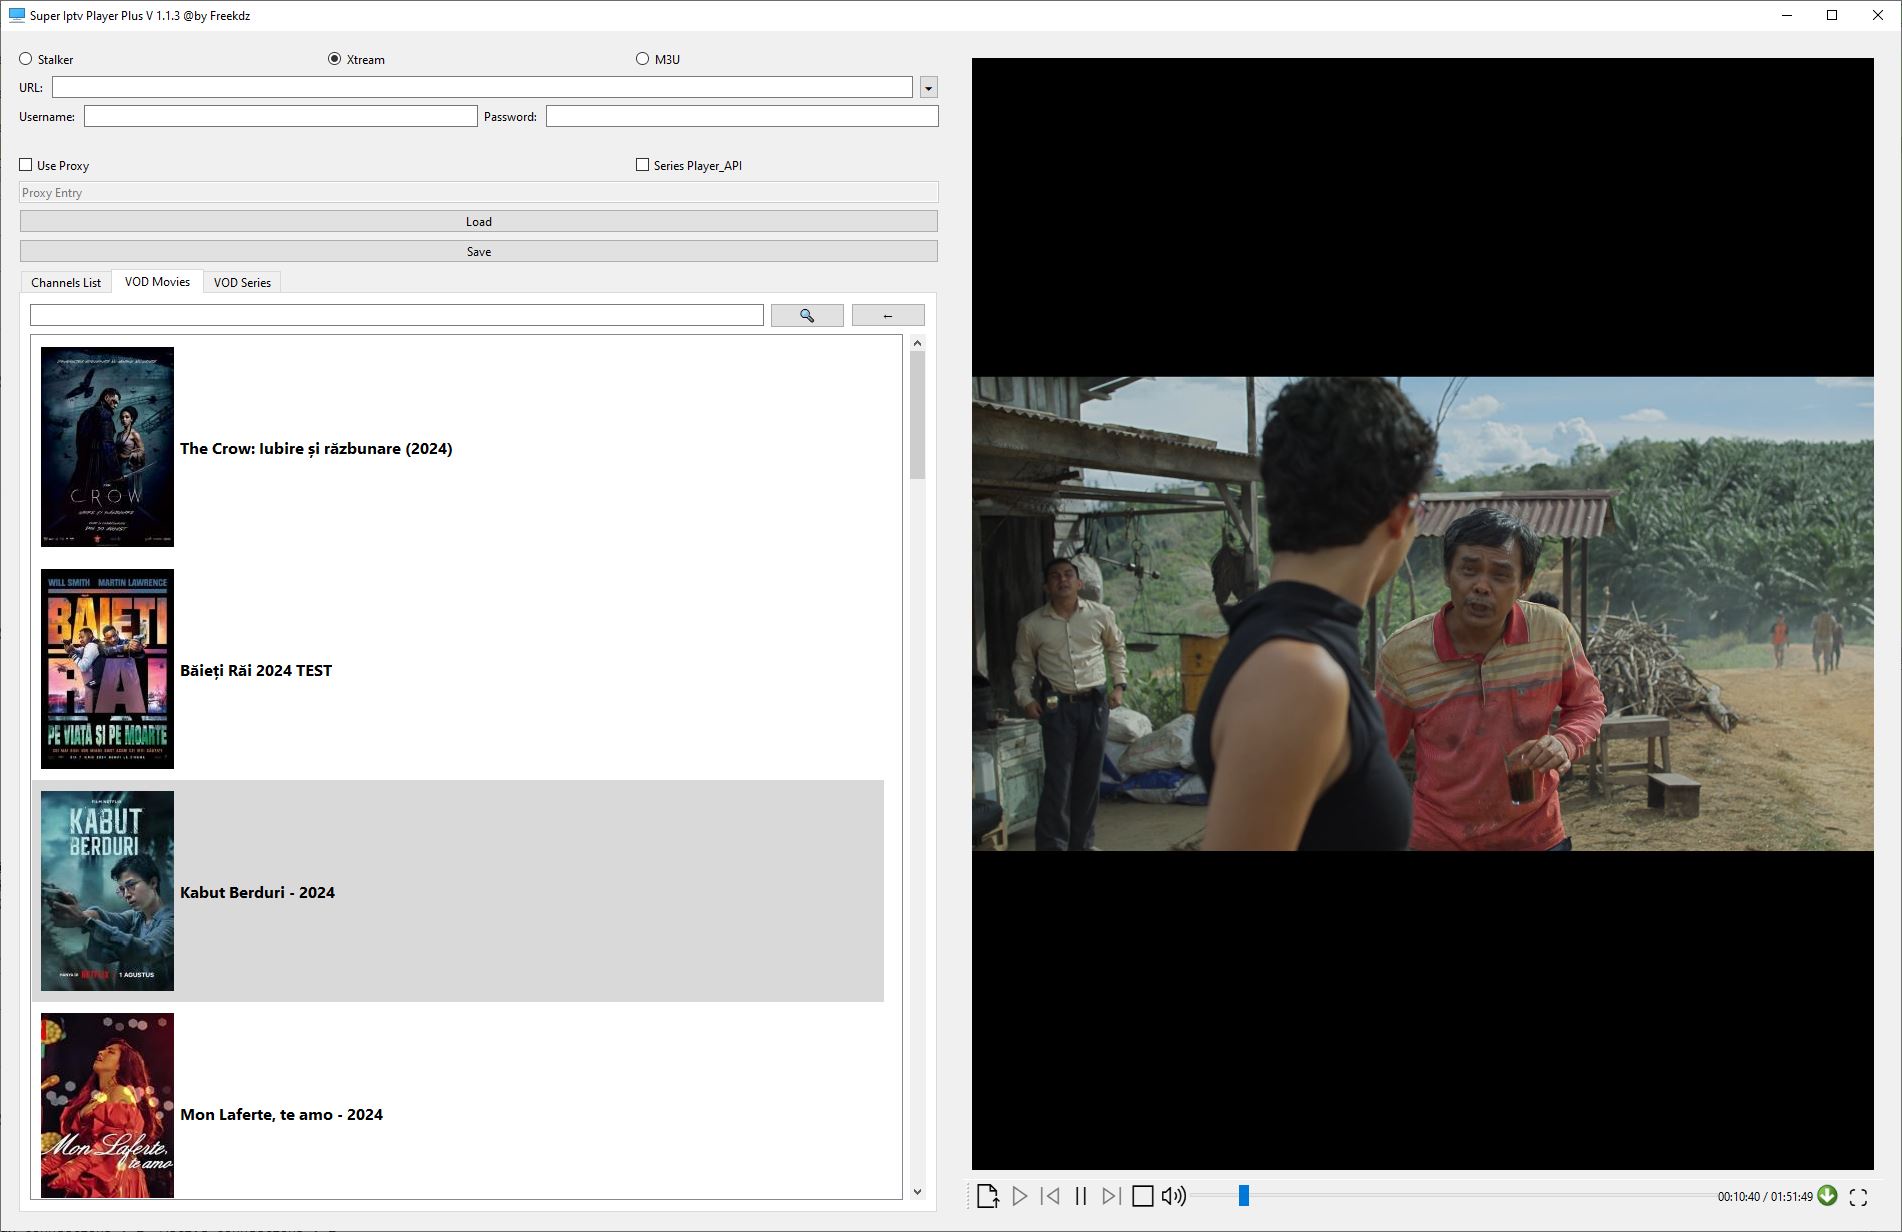Click the magnifier search button
The height and width of the screenshot is (1232, 1902).
[x=807, y=316]
